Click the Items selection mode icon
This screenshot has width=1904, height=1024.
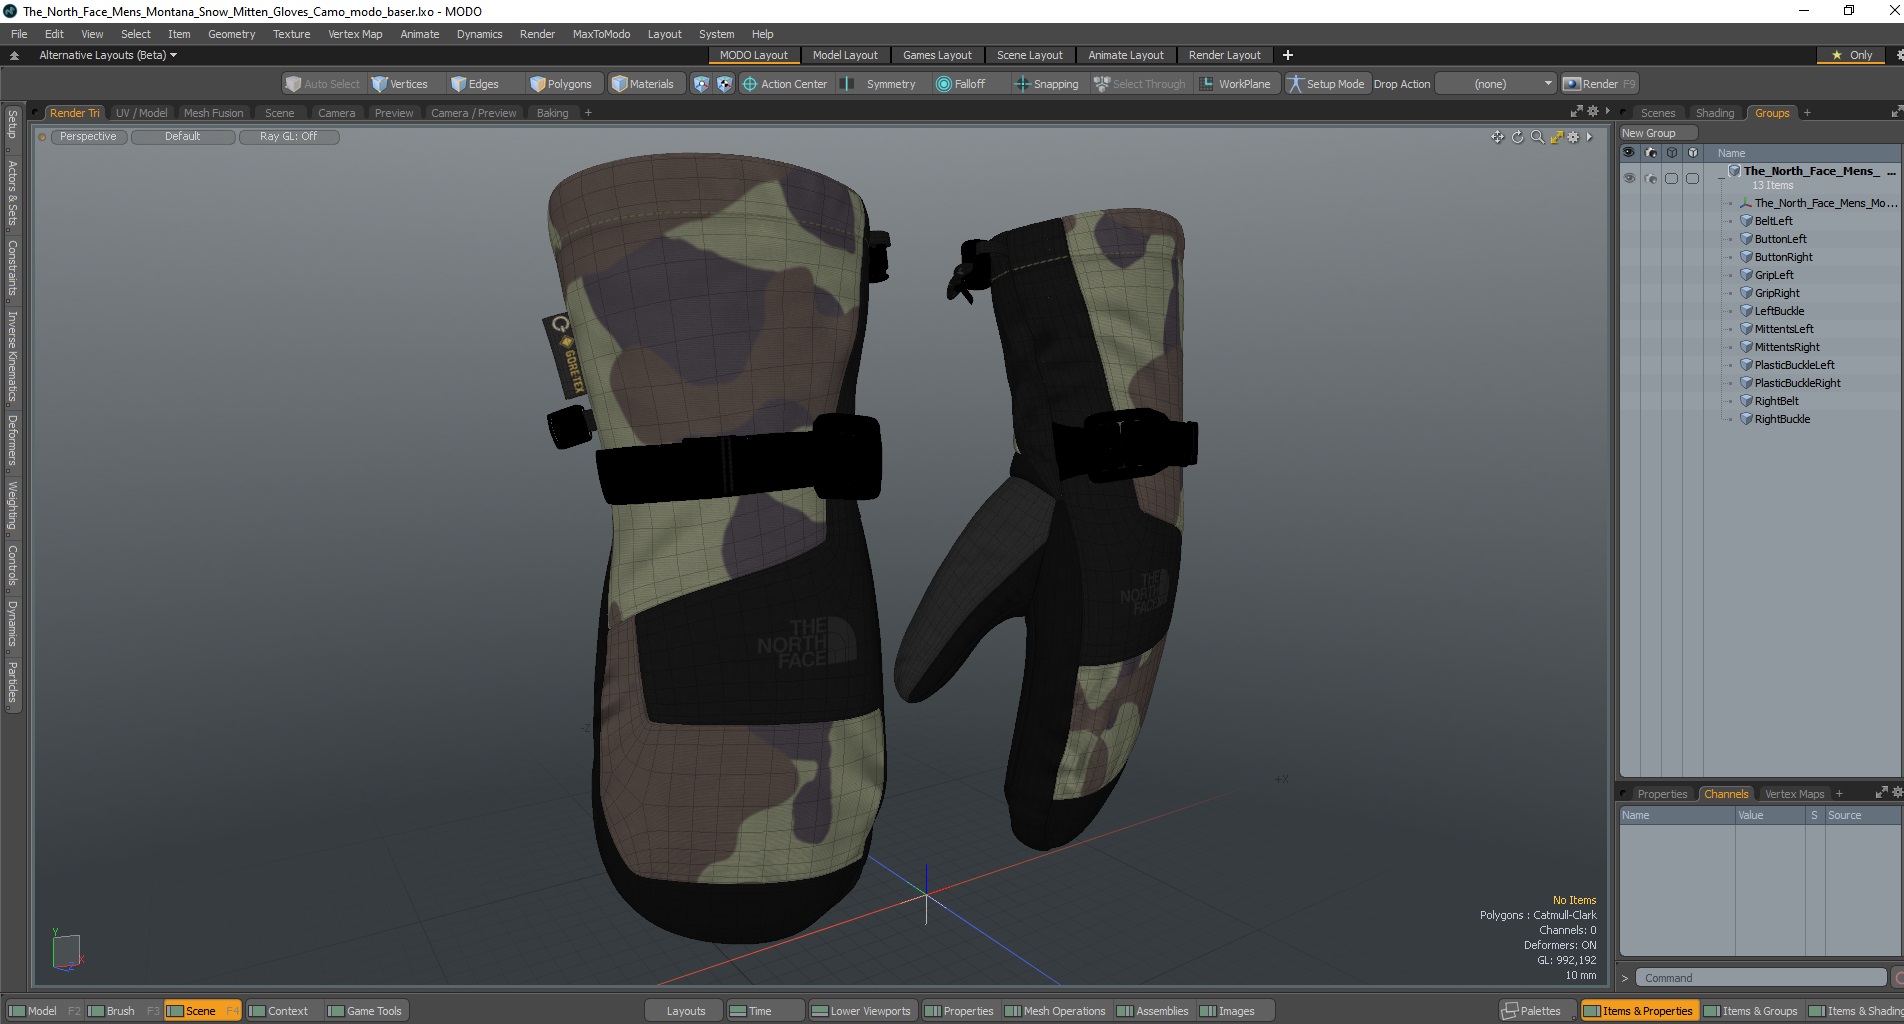click(701, 84)
